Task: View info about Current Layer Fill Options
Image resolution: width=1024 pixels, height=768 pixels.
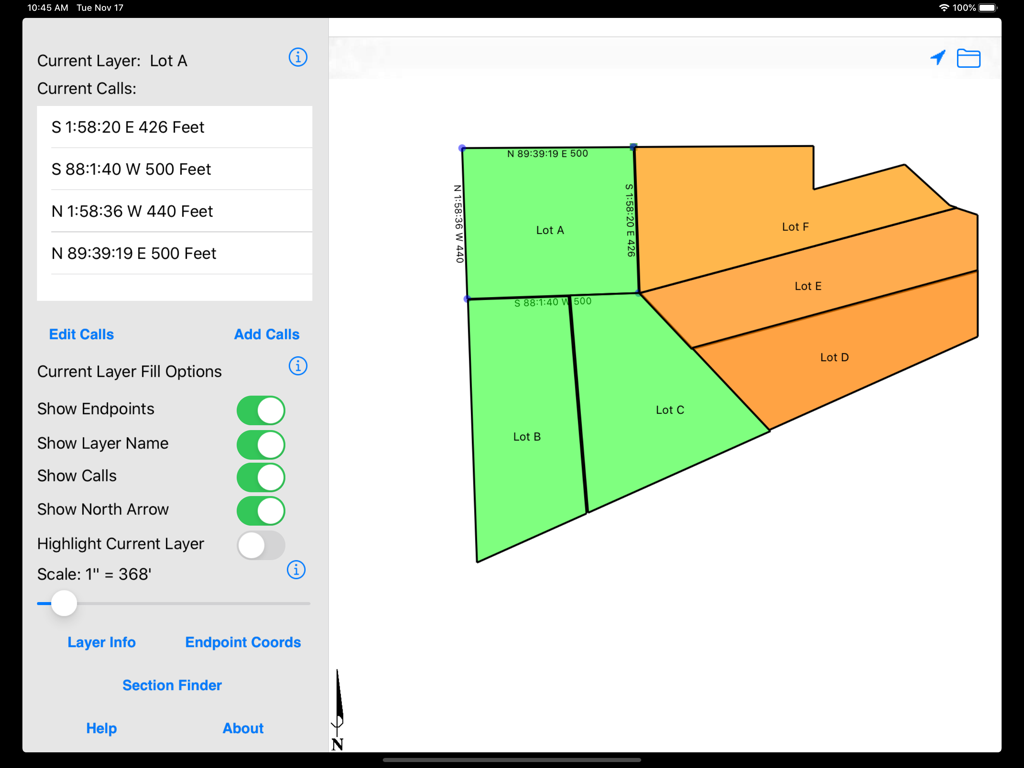Action: pyautogui.click(x=297, y=366)
